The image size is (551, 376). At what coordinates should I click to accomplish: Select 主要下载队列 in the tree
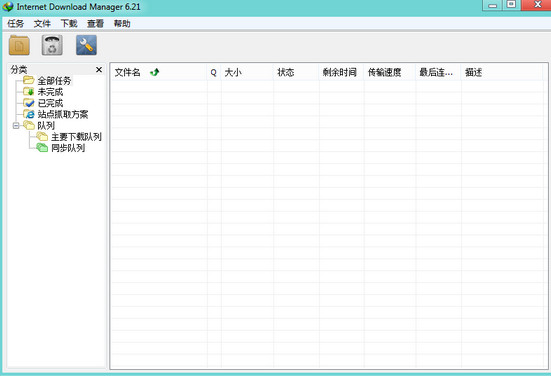(76, 137)
